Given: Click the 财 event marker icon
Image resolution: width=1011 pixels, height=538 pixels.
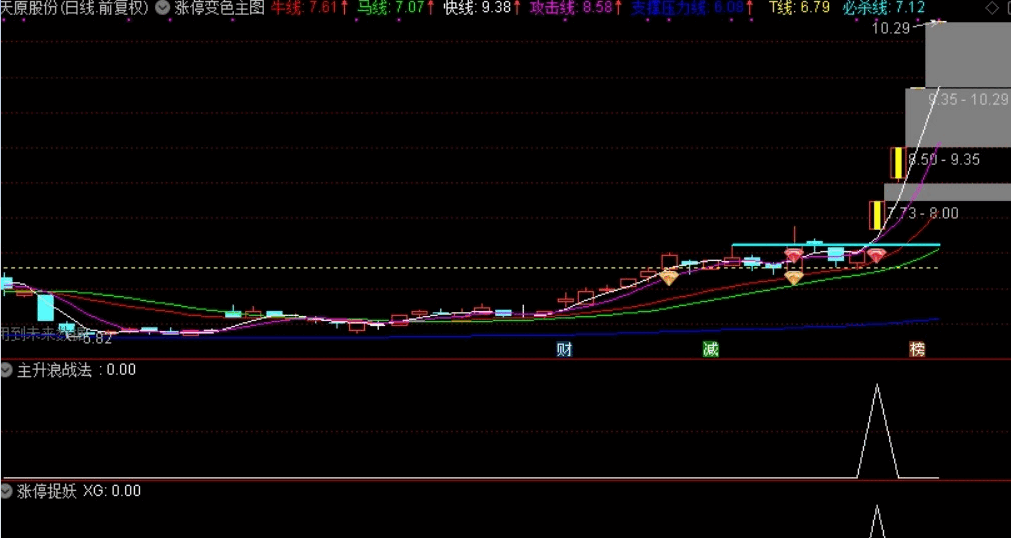Looking at the screenshot, I should (x=565, y=350).
